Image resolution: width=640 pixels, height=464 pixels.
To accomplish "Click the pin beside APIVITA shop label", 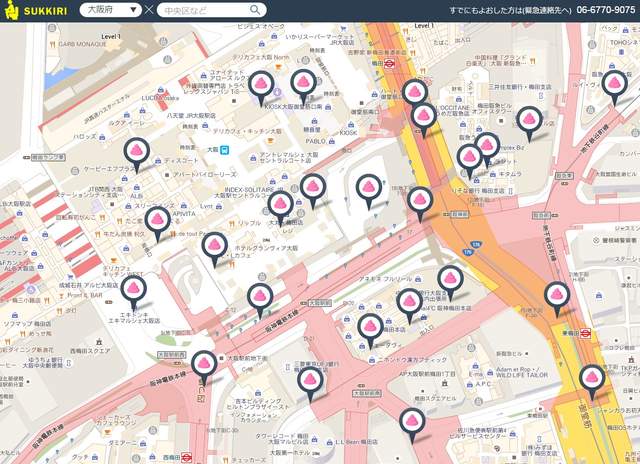I will click(x=156, y=222).
